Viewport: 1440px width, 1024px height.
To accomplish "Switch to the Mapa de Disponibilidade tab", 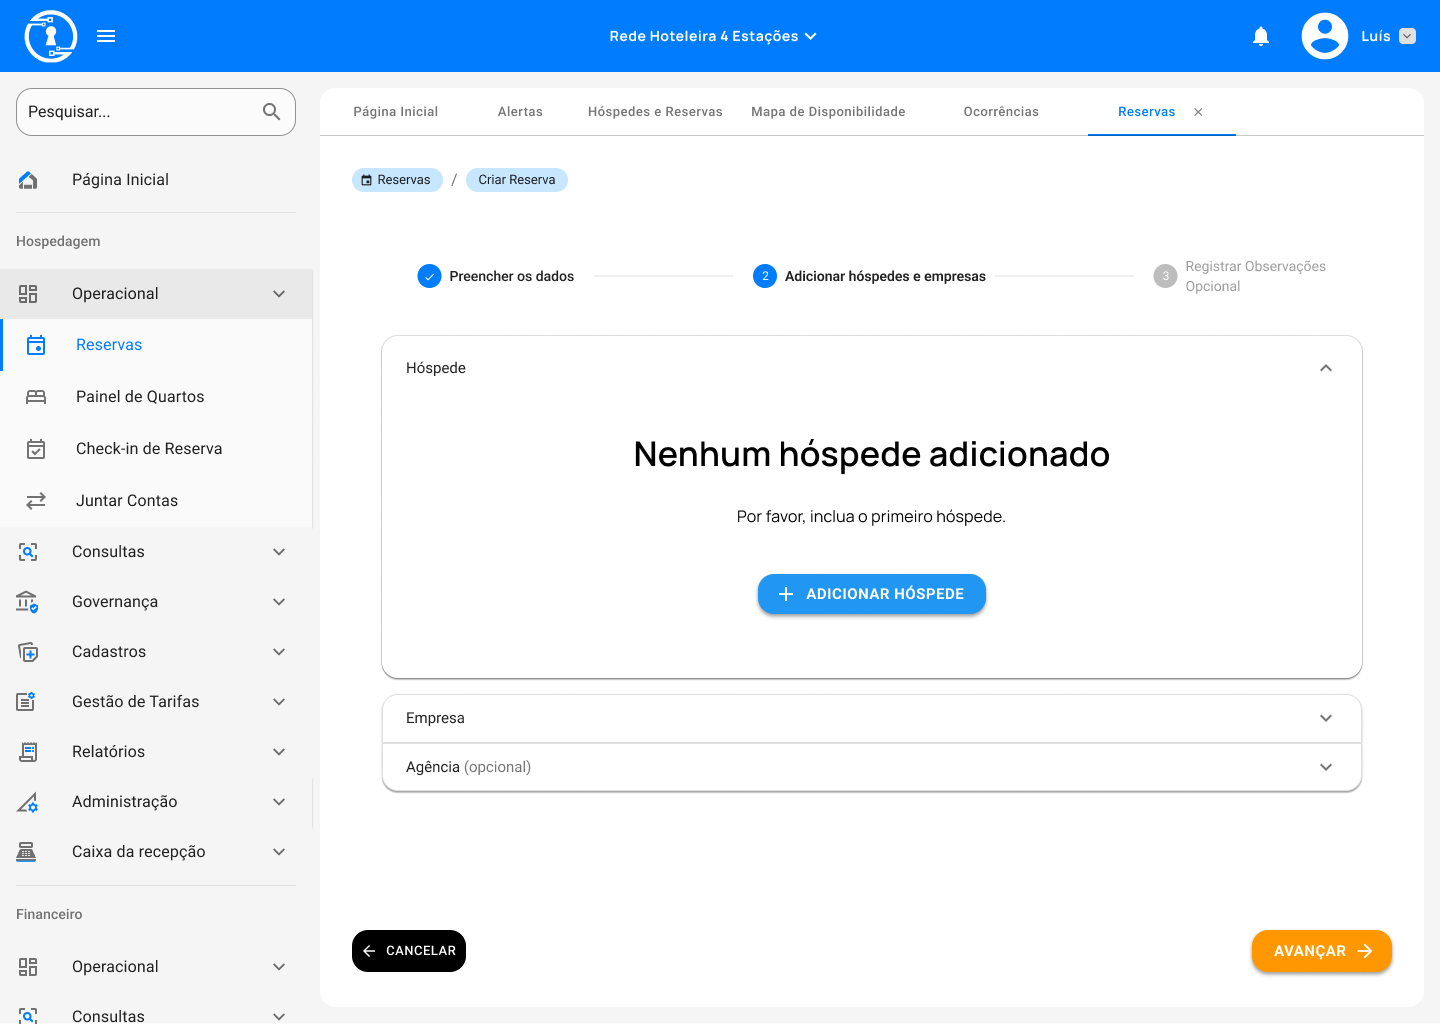I will [828, 112].
